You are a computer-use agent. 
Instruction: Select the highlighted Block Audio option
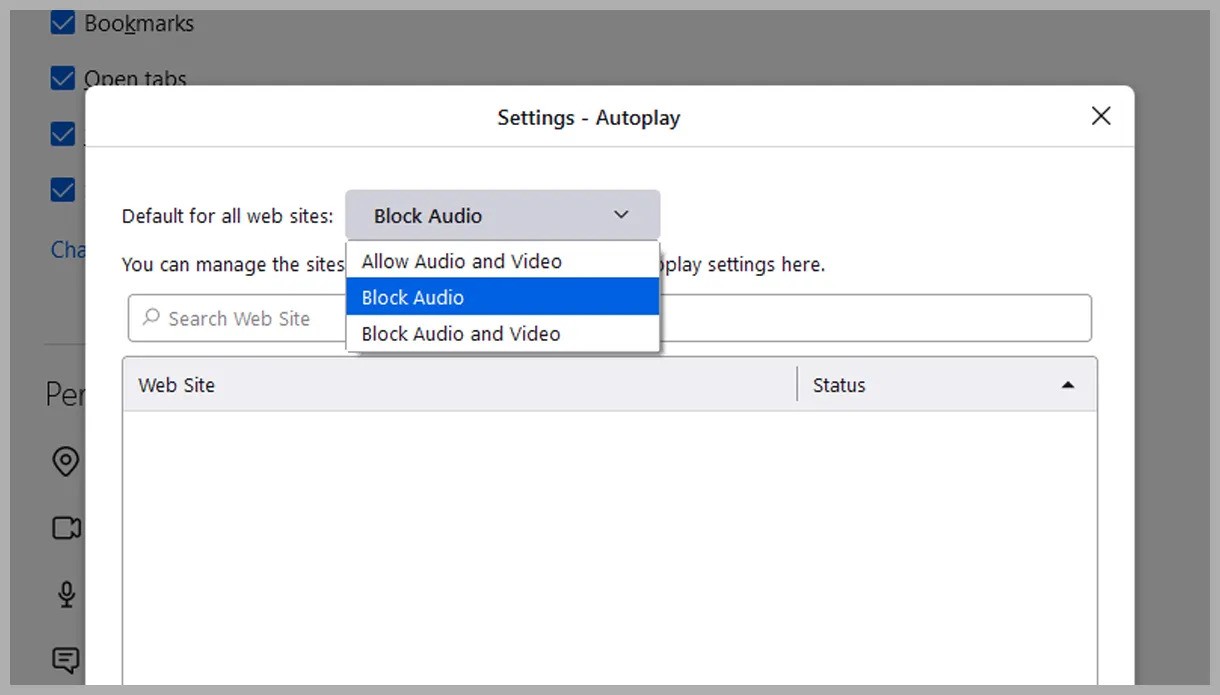[413, 297]
